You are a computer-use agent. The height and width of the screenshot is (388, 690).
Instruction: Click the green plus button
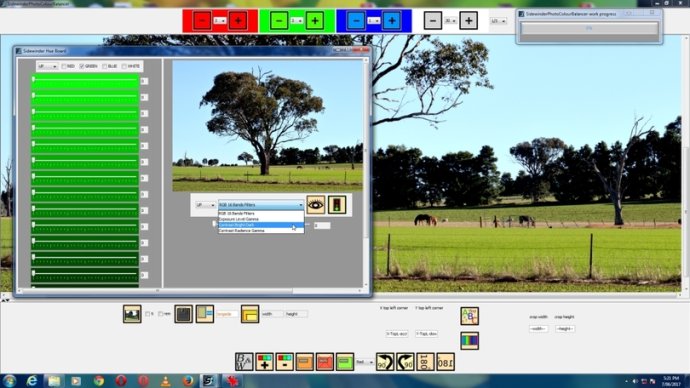[x=315, y=21]
